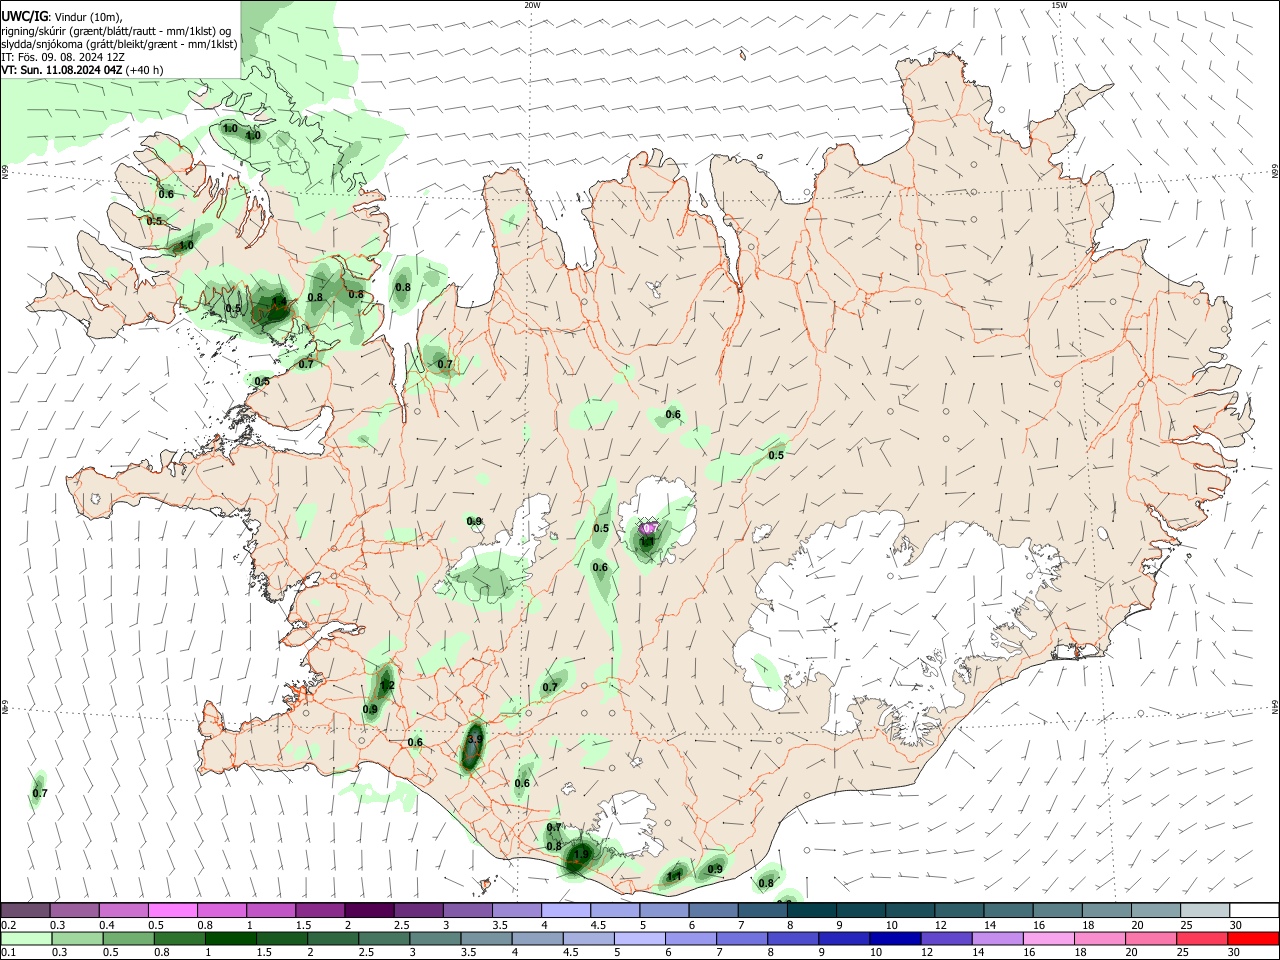Click the valid time "VT: Sun. 11.08.2024 04Z (+40 h)"

click(82, 70)
